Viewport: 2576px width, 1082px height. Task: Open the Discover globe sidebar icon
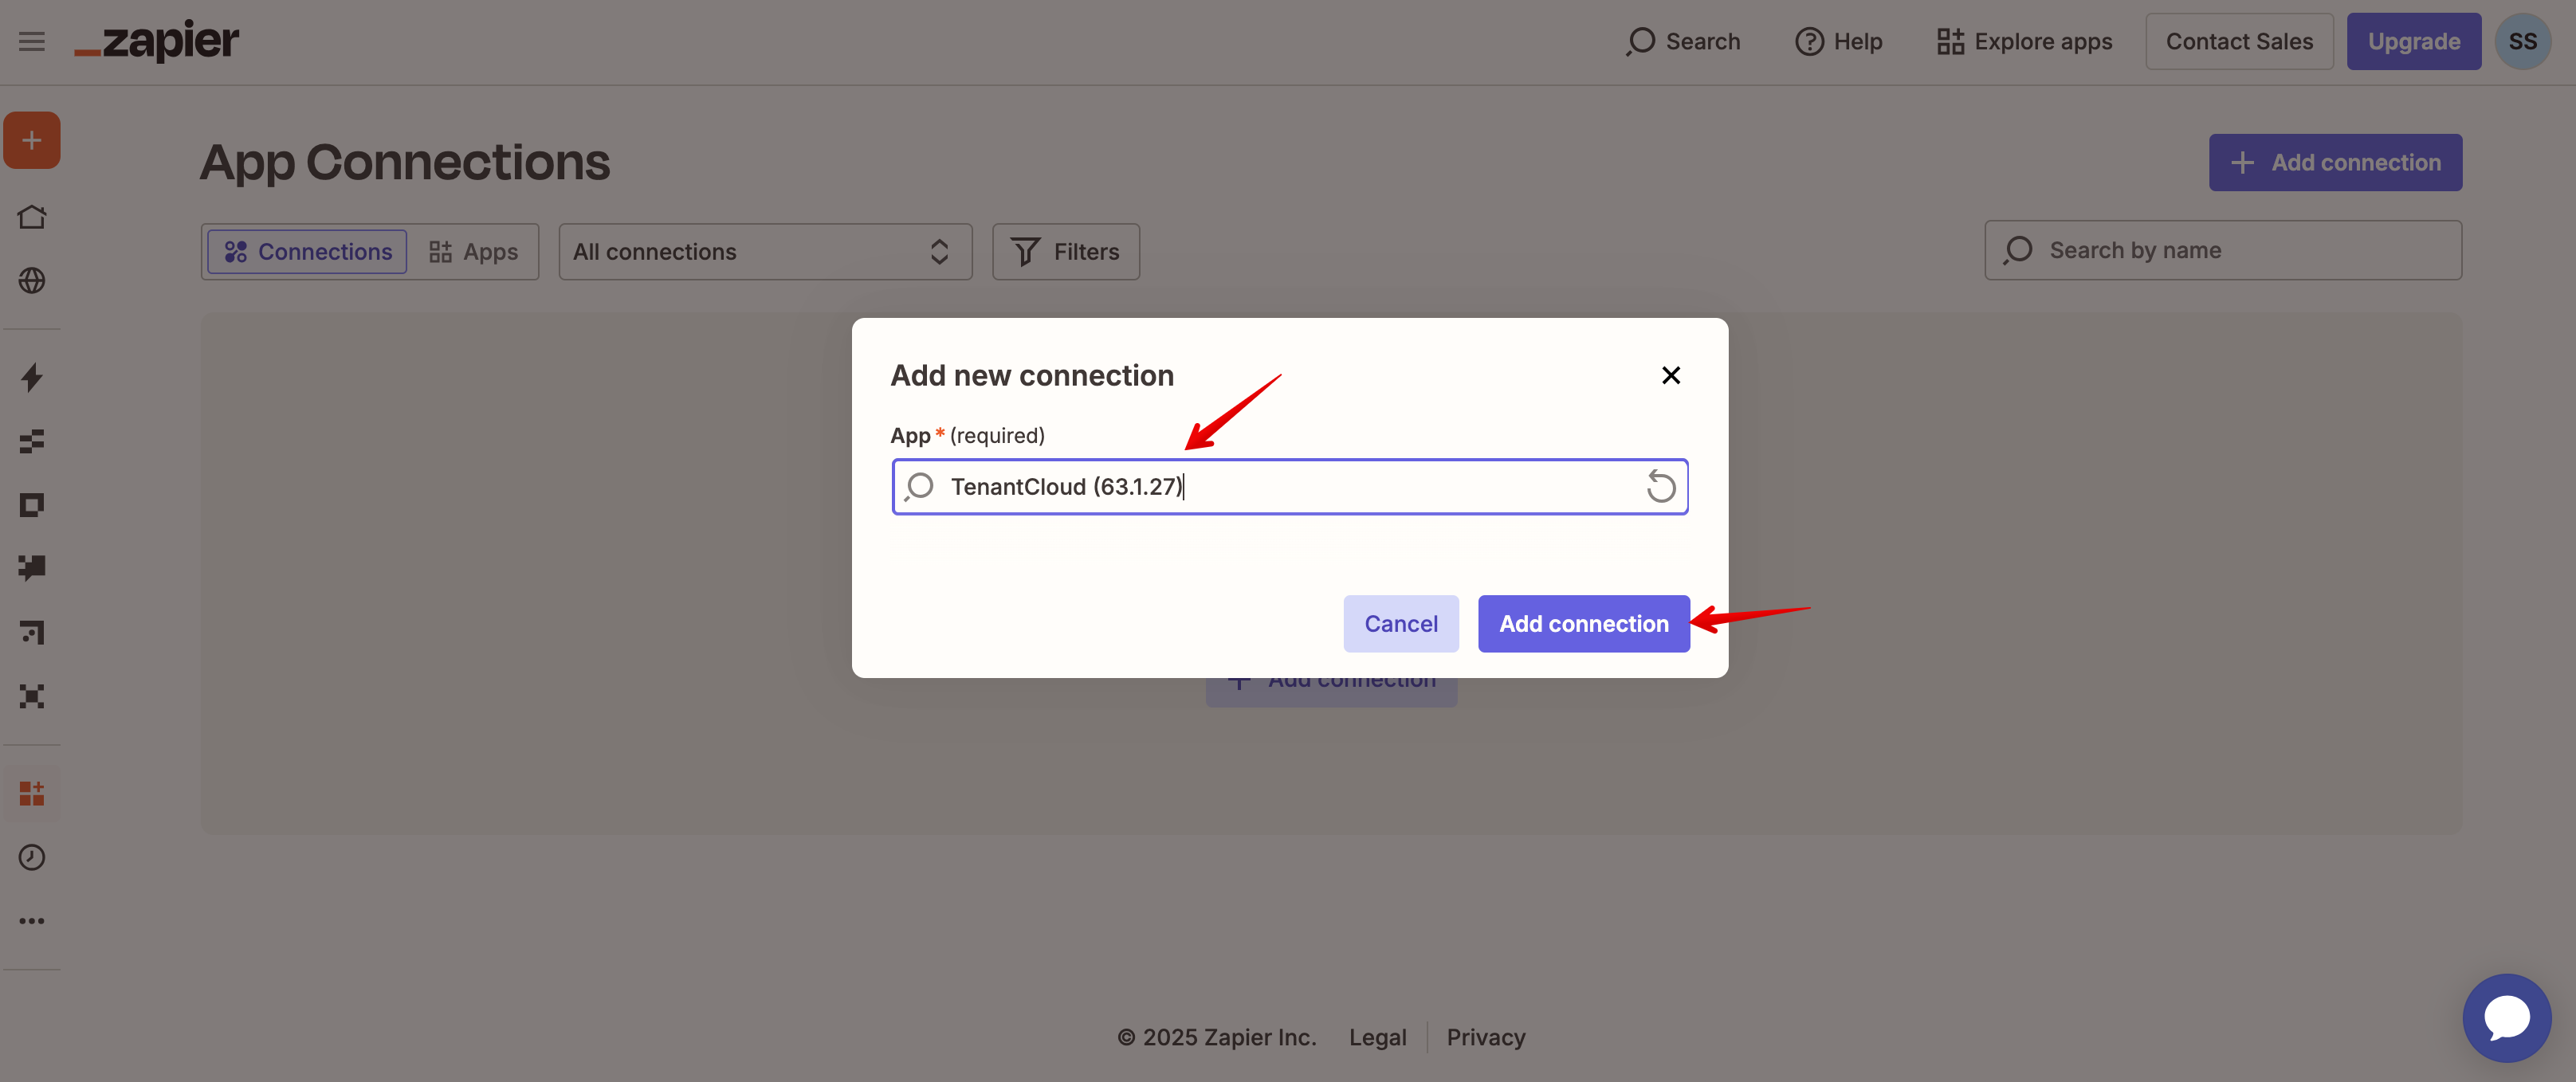32,281
